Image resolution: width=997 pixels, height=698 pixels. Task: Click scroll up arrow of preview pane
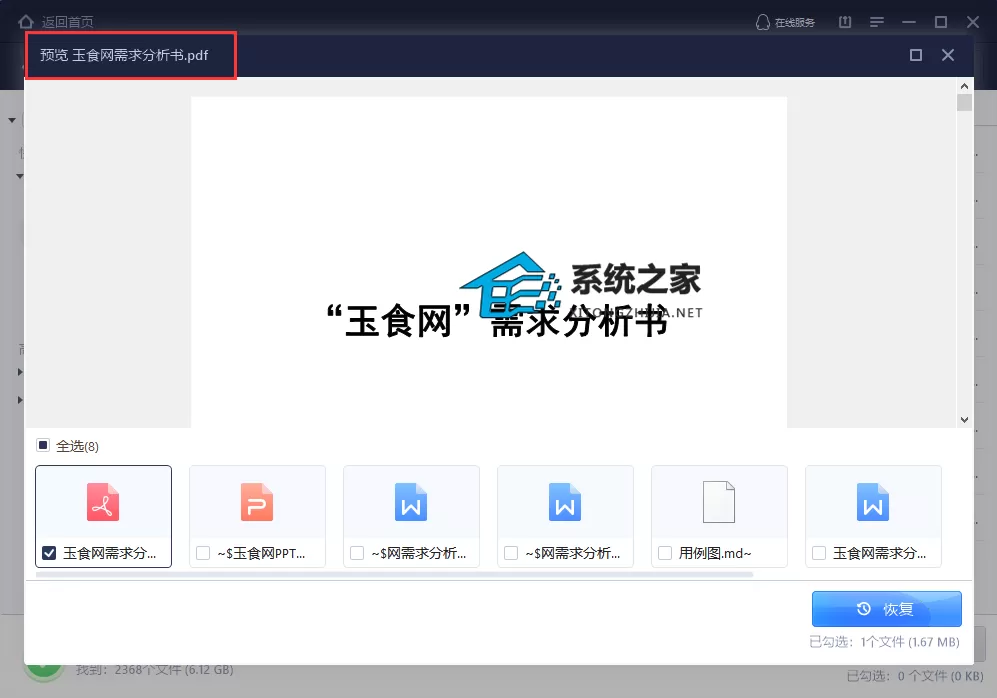(964, 86)
